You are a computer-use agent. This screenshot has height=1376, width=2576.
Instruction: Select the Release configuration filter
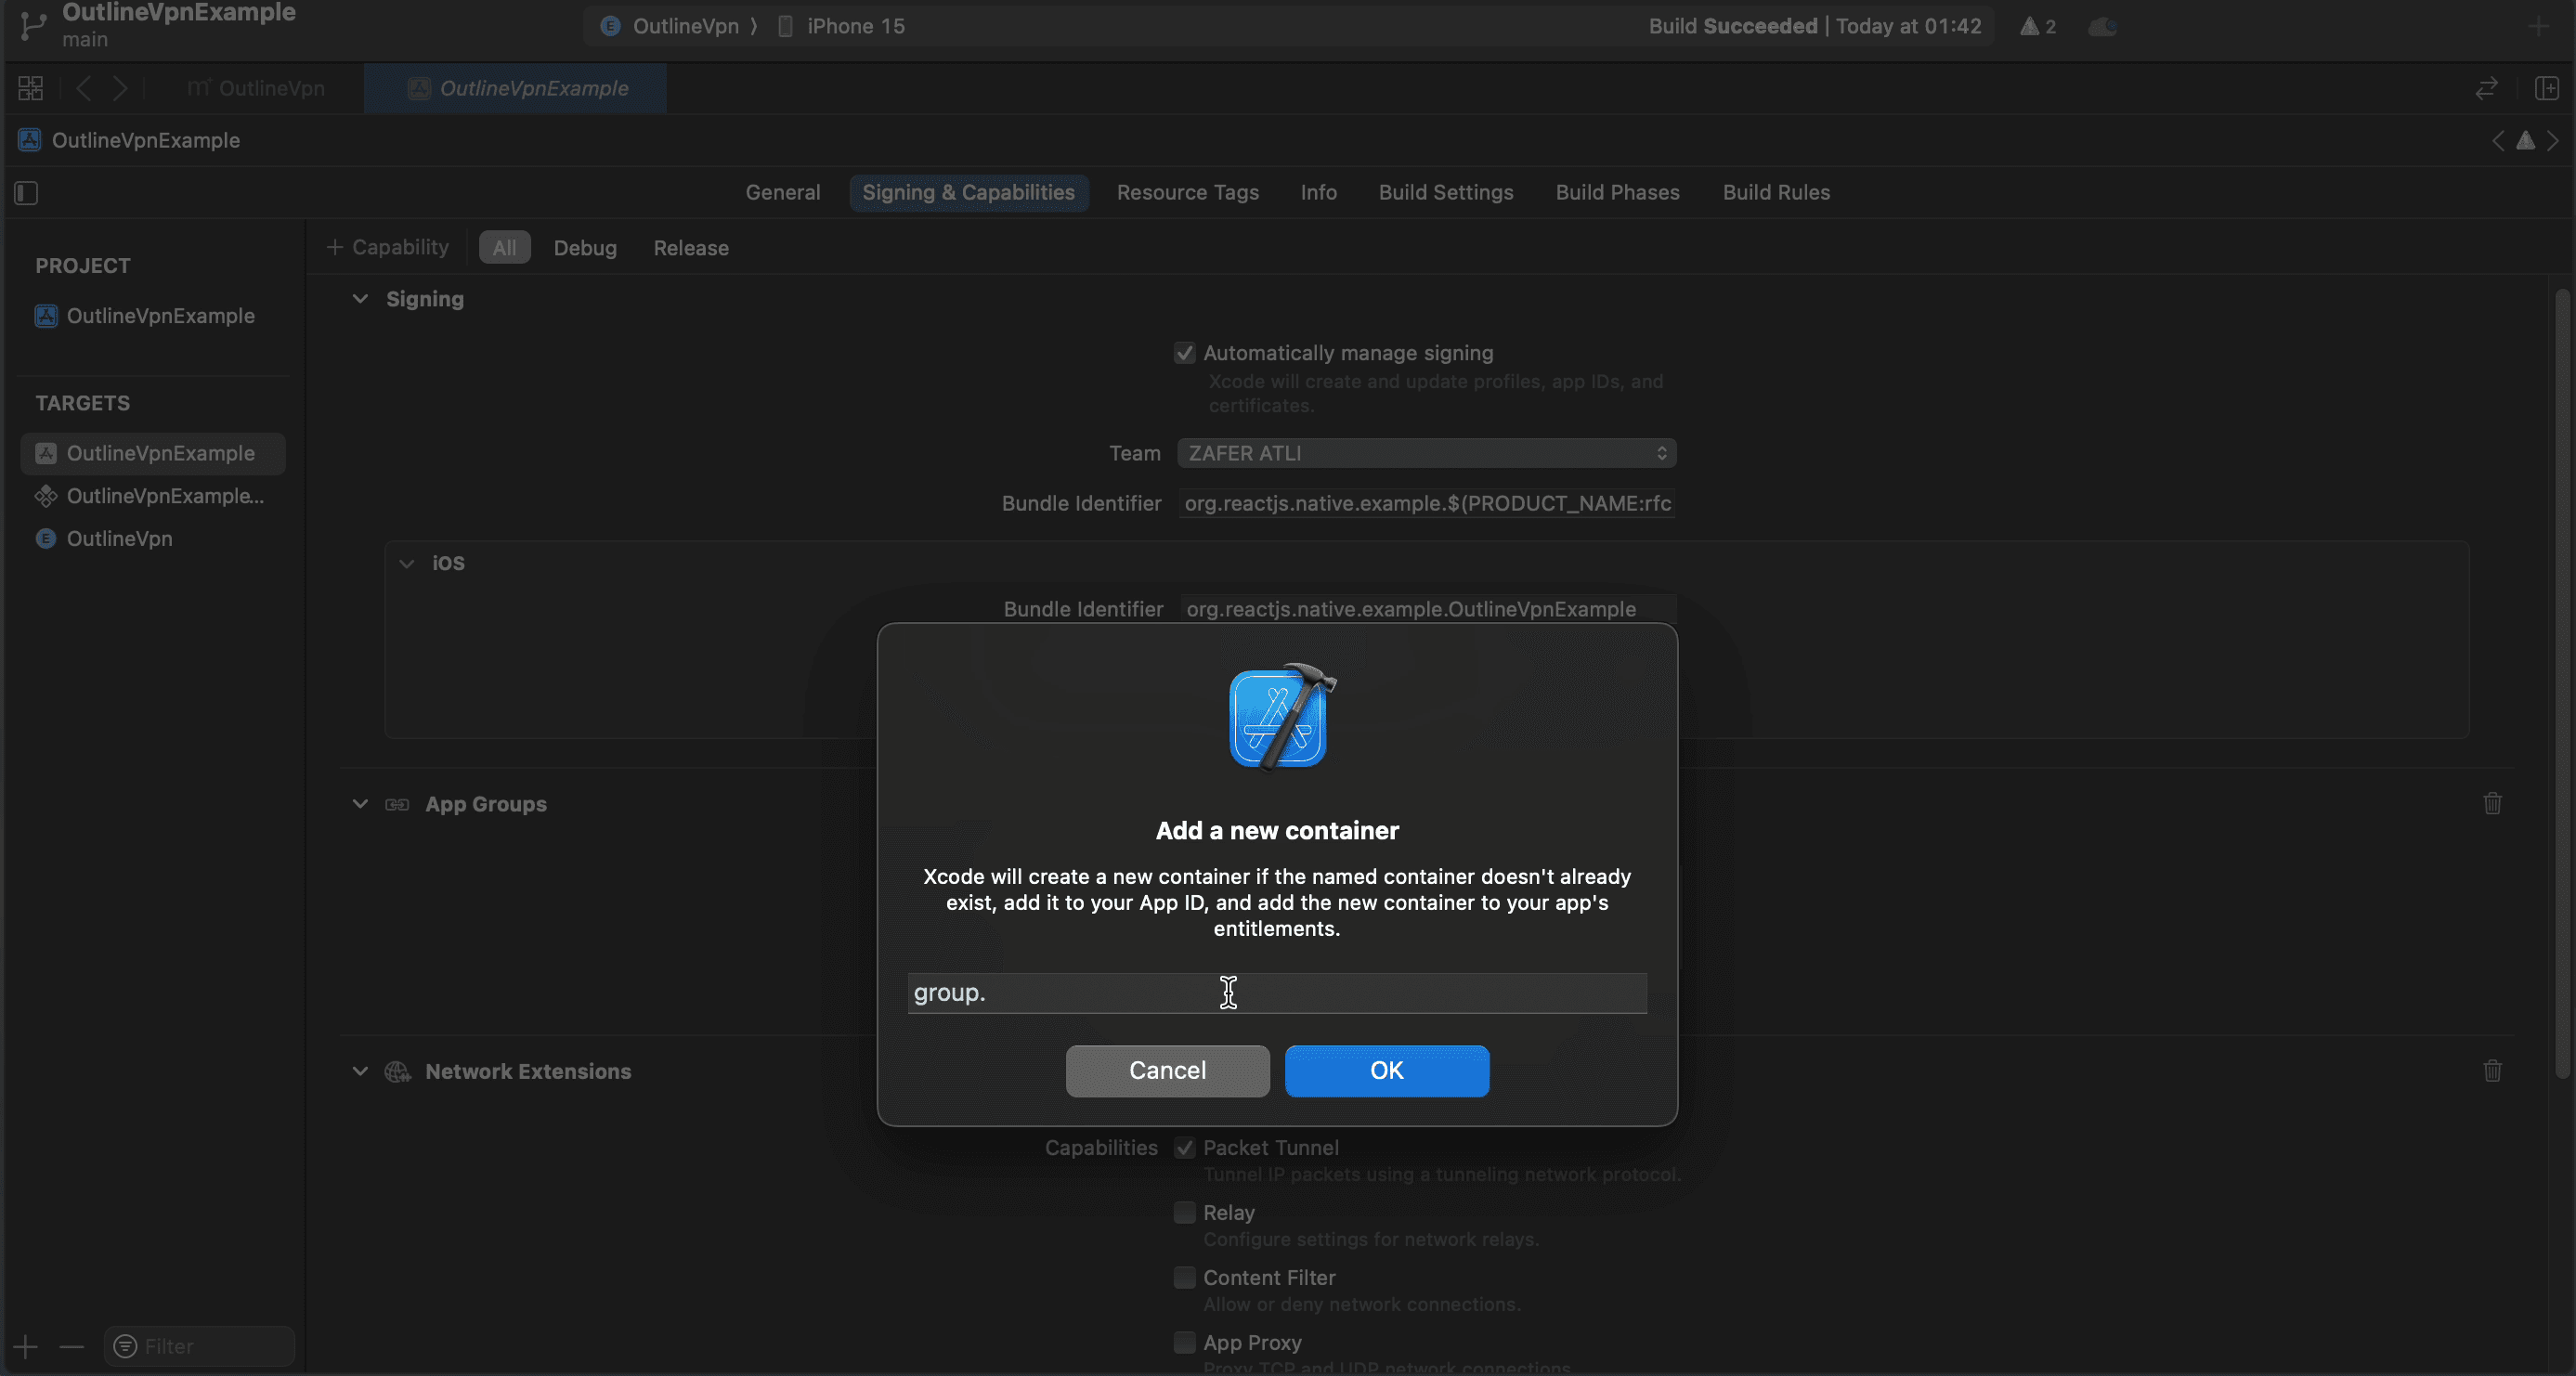click(691, 247)
